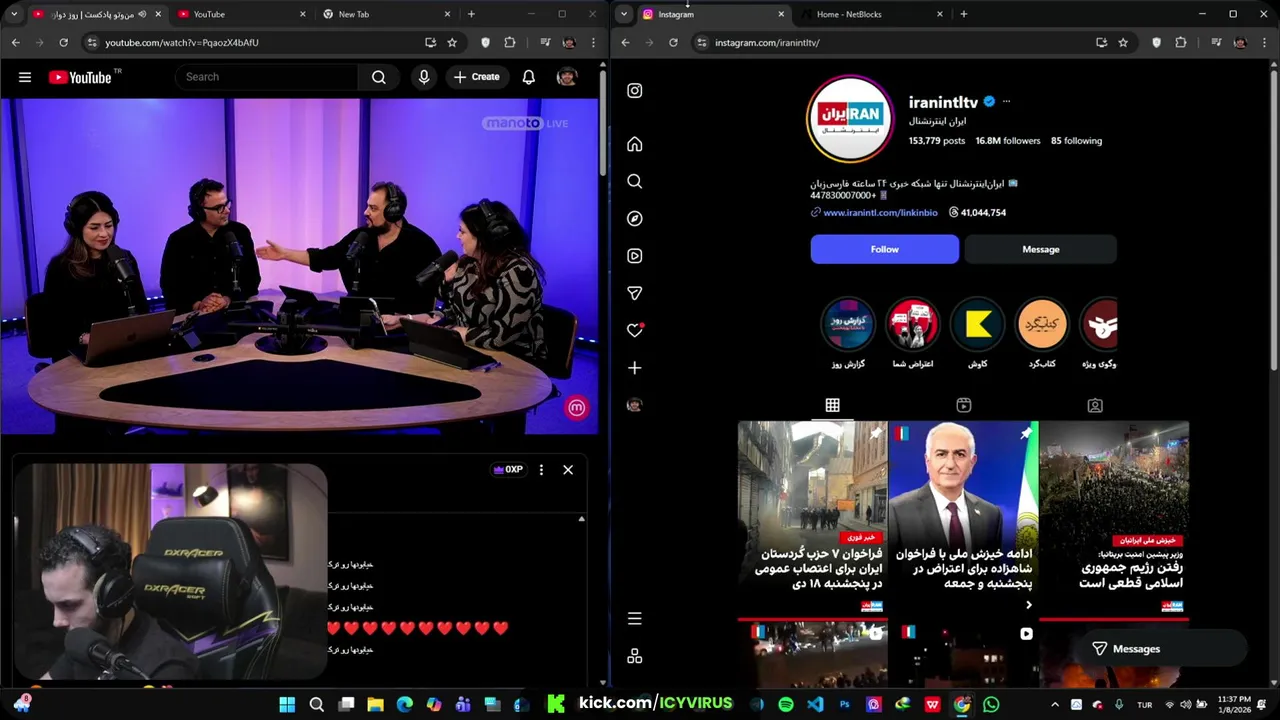Open Photoshop from the taskbar

pyautogui.click(x=844, y=705)
